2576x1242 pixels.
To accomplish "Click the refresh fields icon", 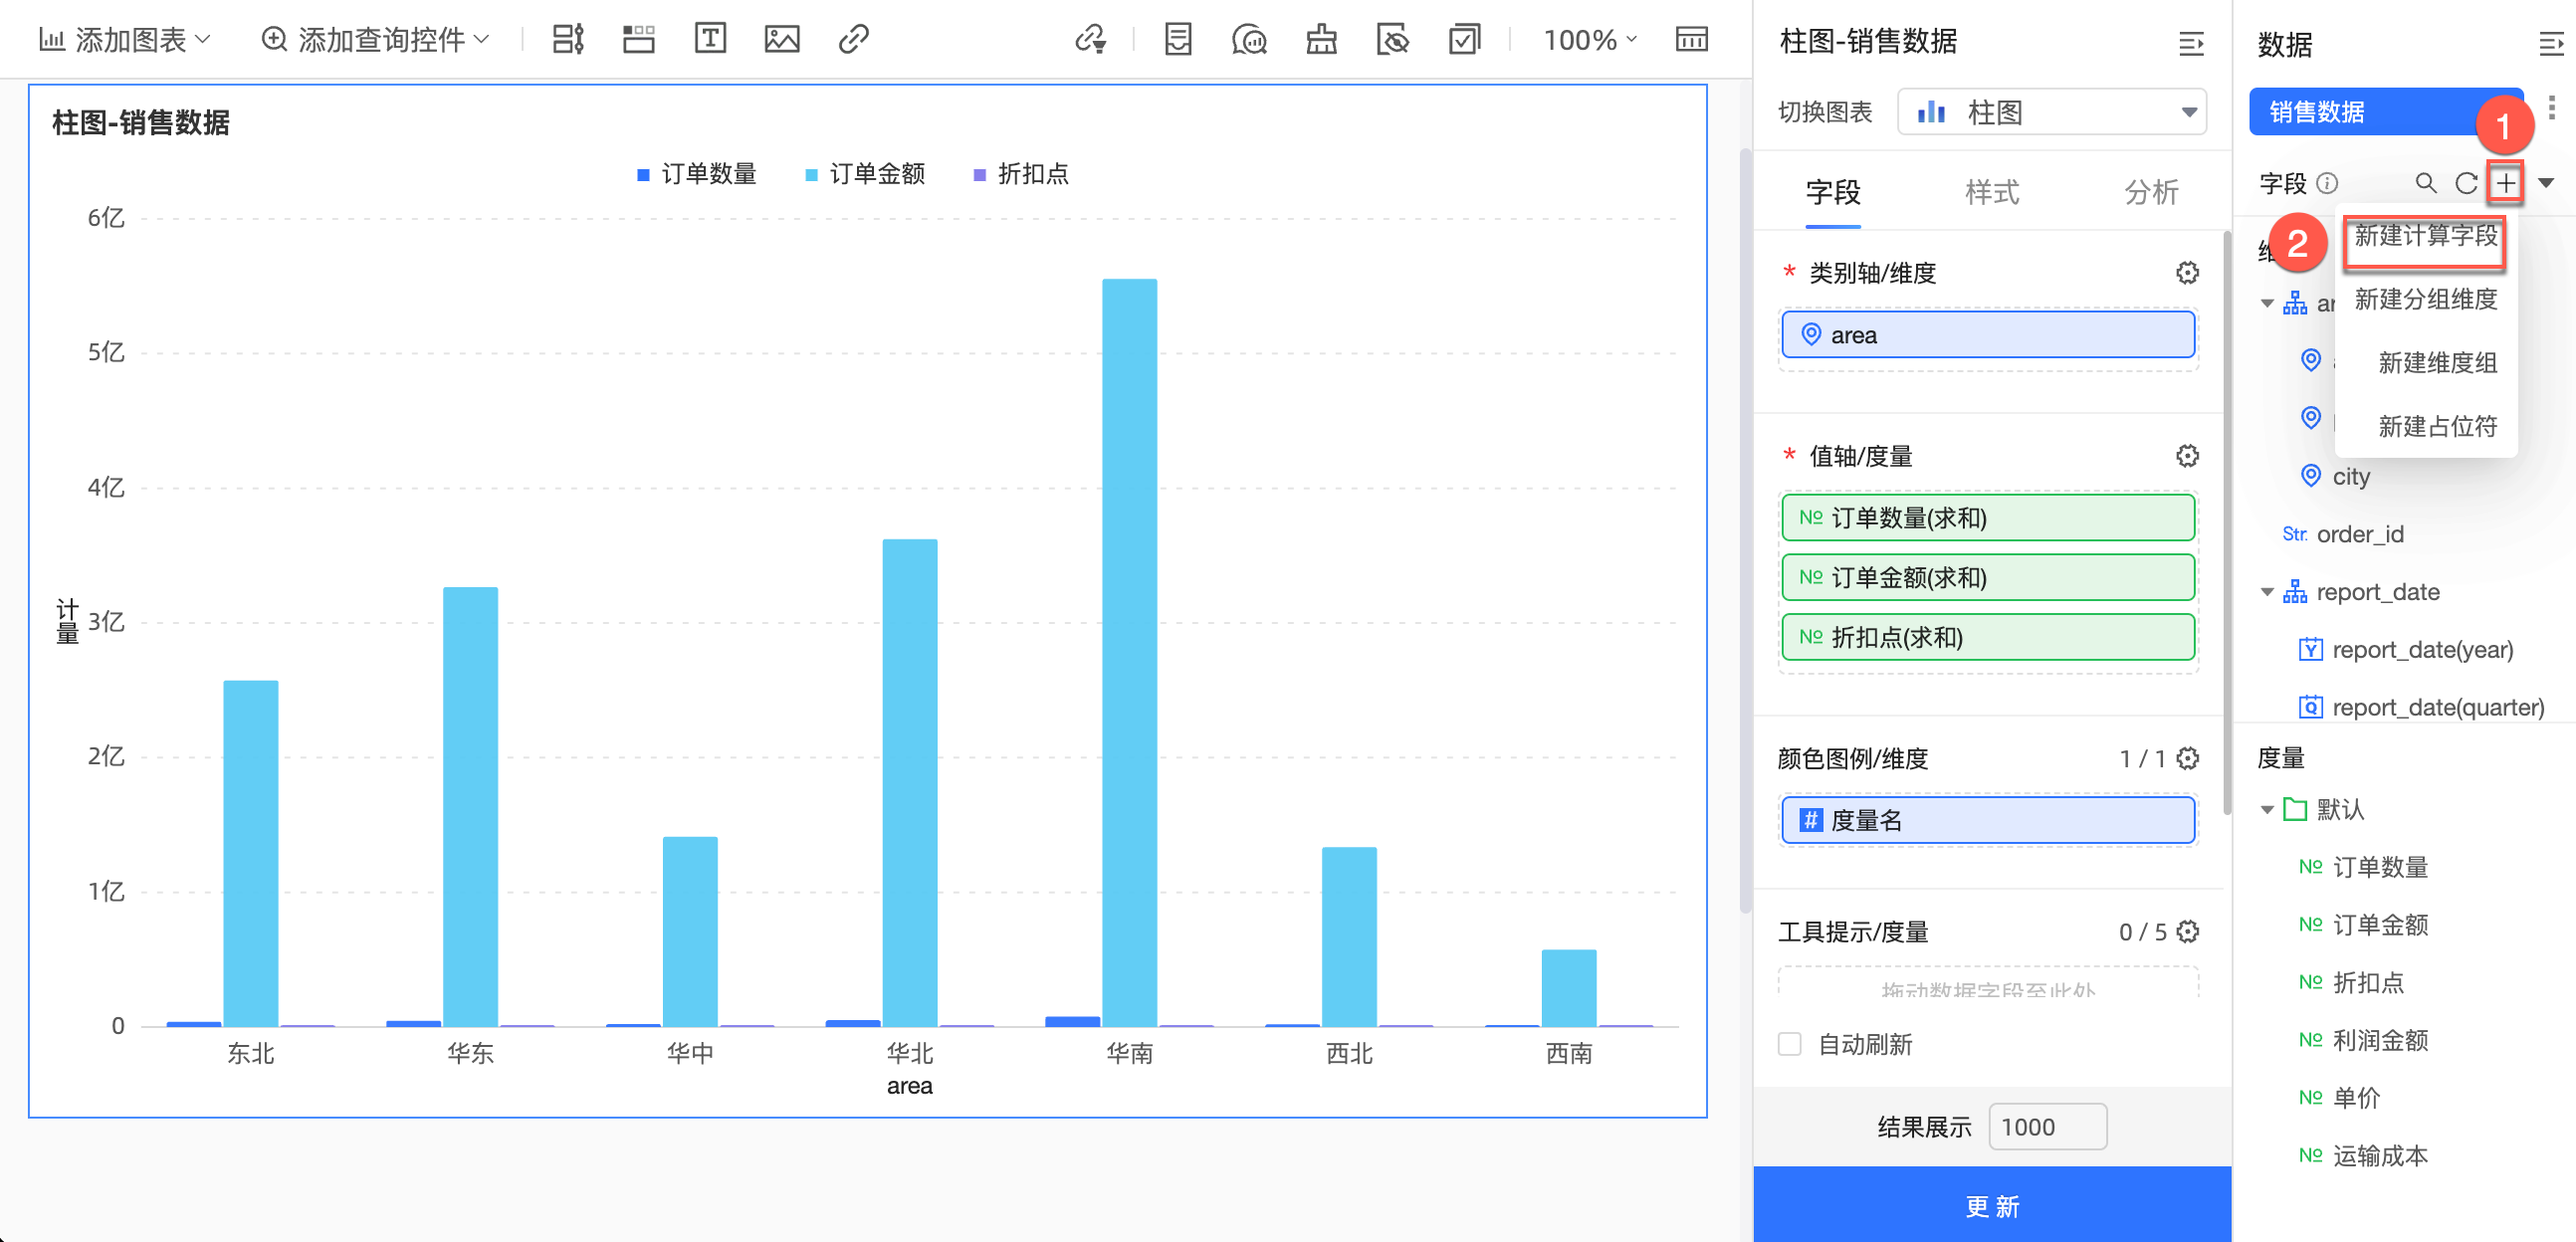I will tap(2466, 183).
